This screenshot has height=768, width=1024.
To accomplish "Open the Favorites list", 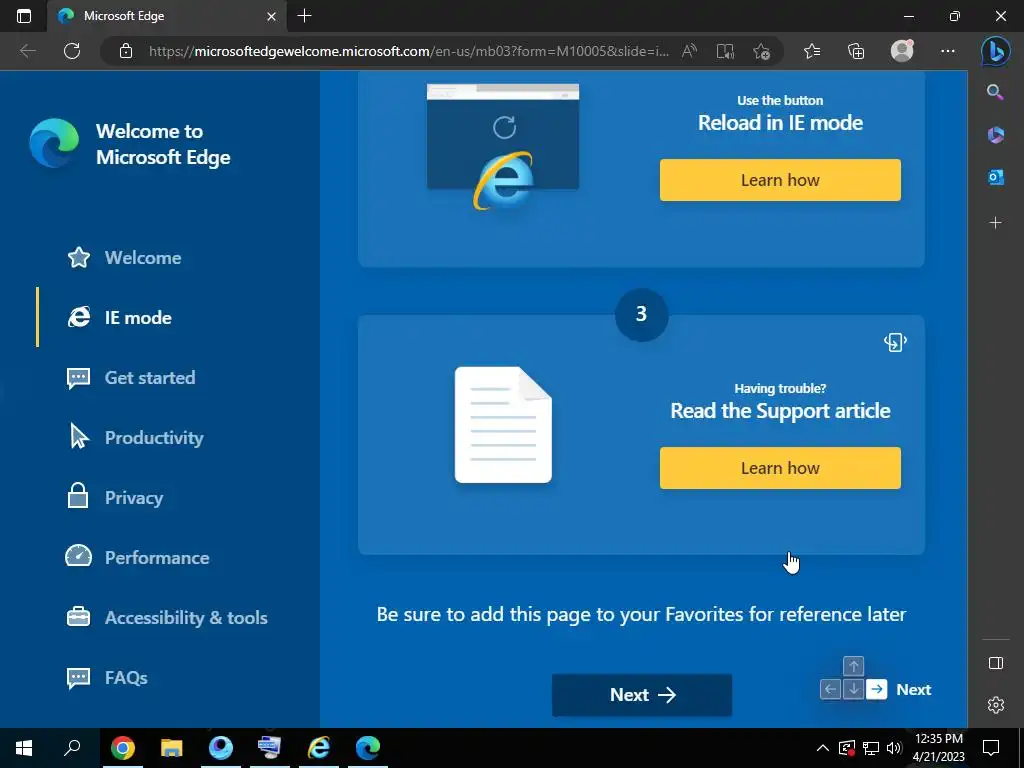I will point(812,51).
